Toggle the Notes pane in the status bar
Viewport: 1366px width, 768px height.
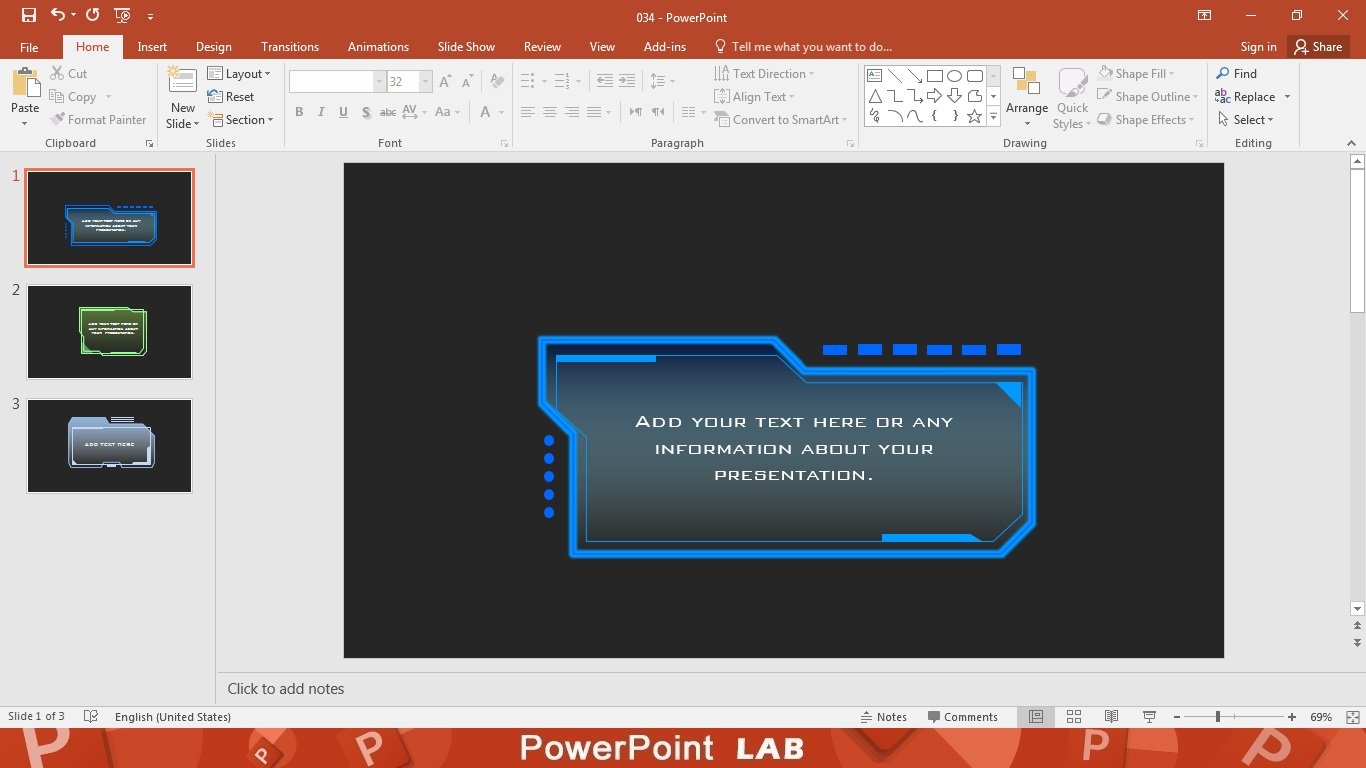point(883,717)
